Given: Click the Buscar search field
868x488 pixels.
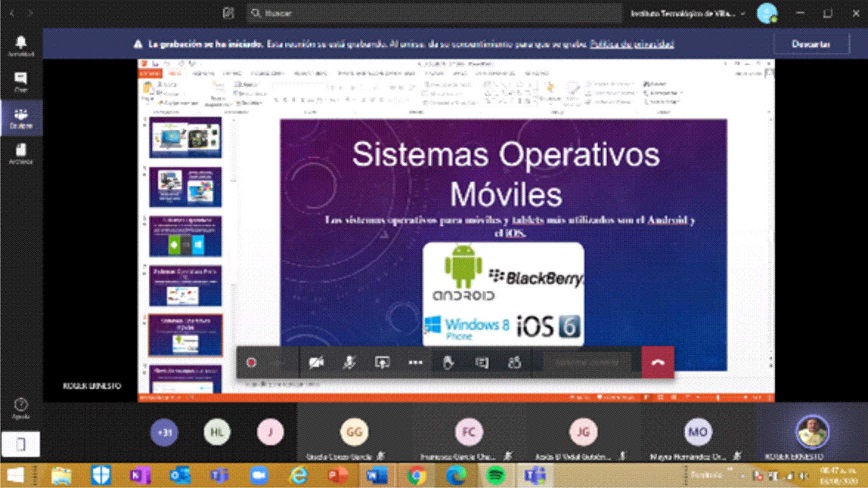Looking at the screenshot, I should [x=433, y=13].
